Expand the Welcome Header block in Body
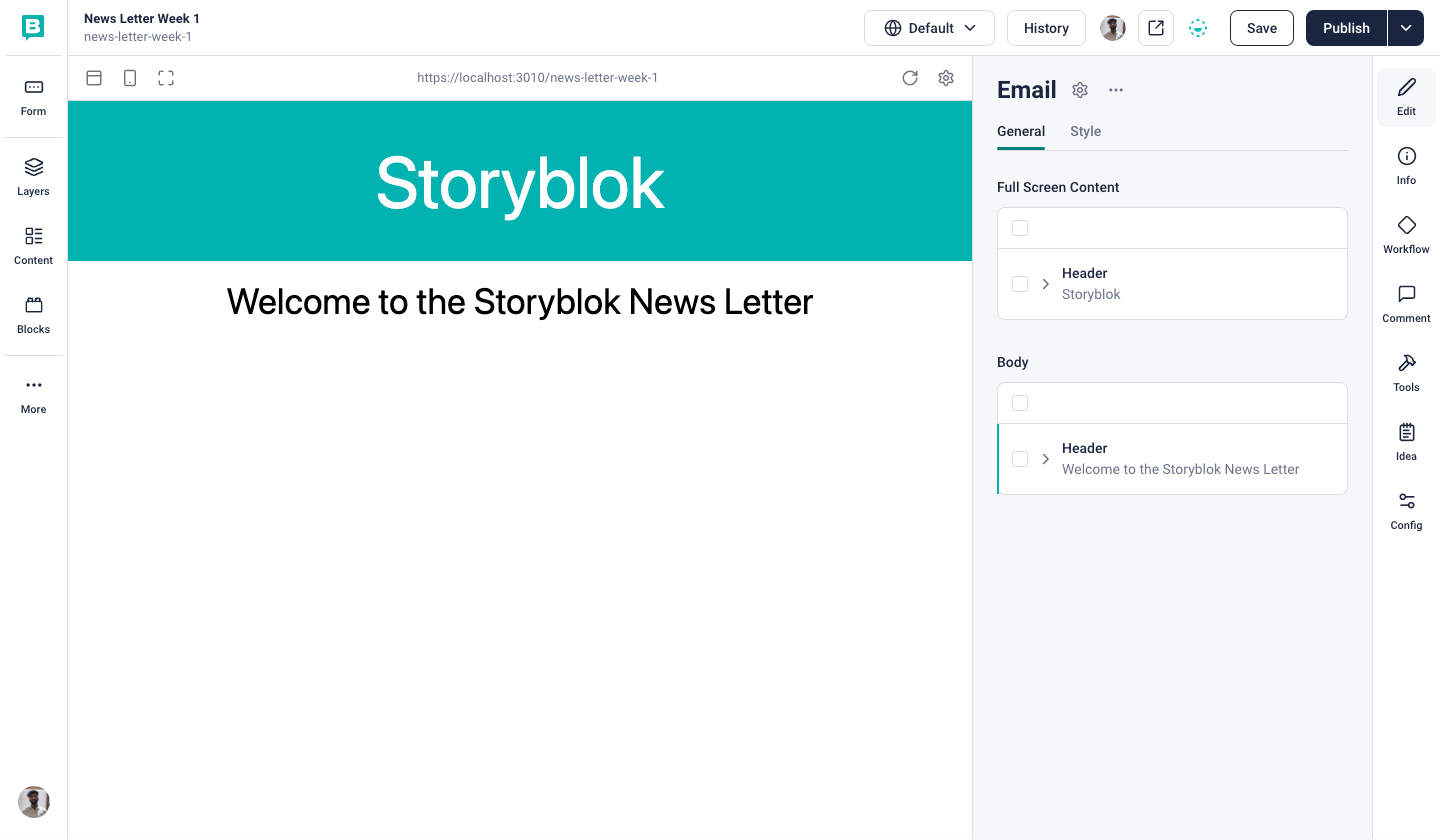This screenshot has height=840, width=1440. [1046, 459]
